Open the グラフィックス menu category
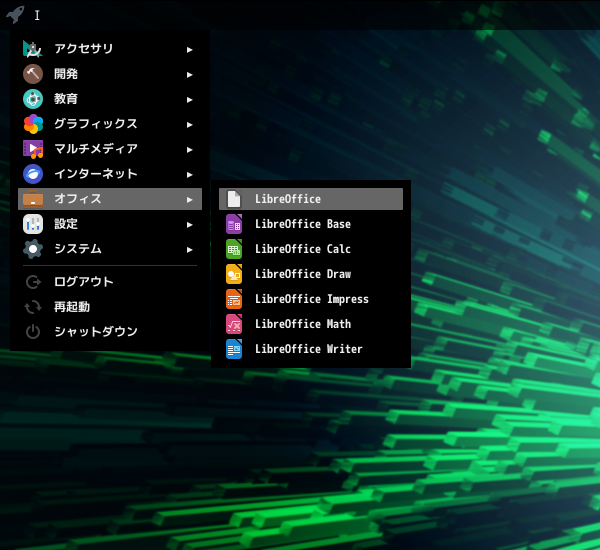This screenshot has width=600, height=550. (110, 124)
